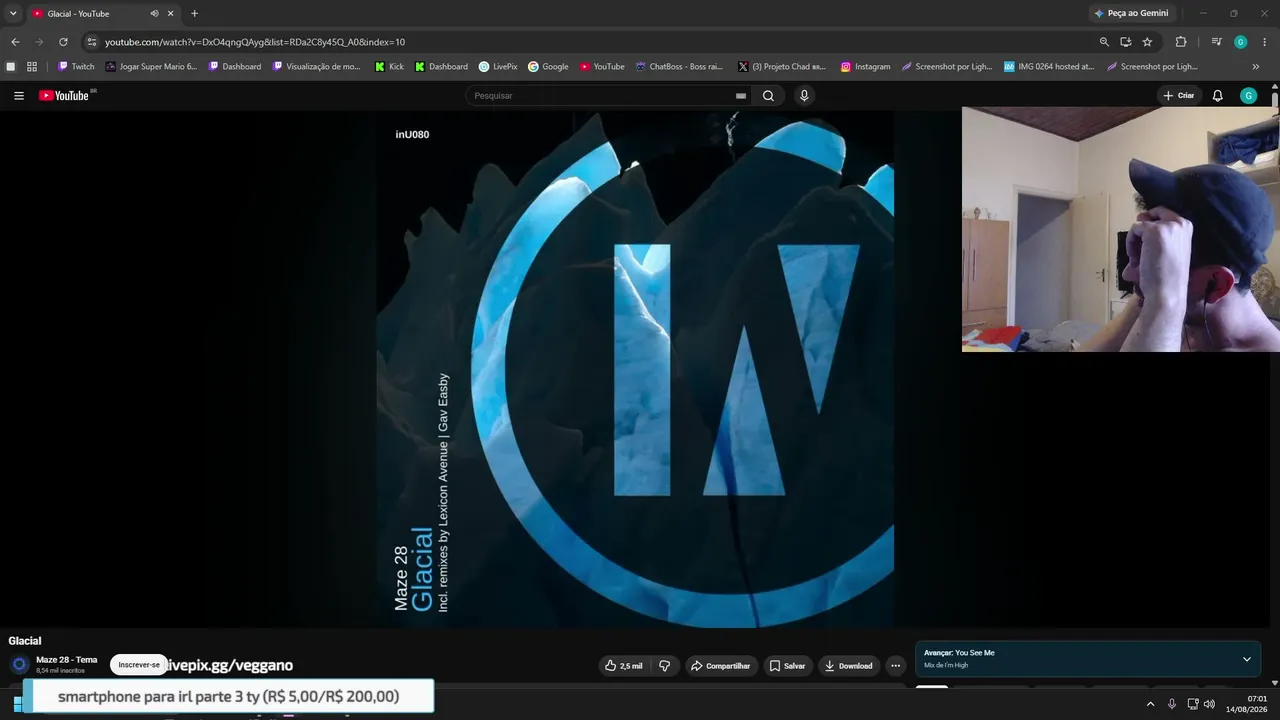Image resolution: width=1280 pixels, height=720 pixels.
Task: Click the browser address bar URL
Action: pyautogui.click(x=255, y=42)
